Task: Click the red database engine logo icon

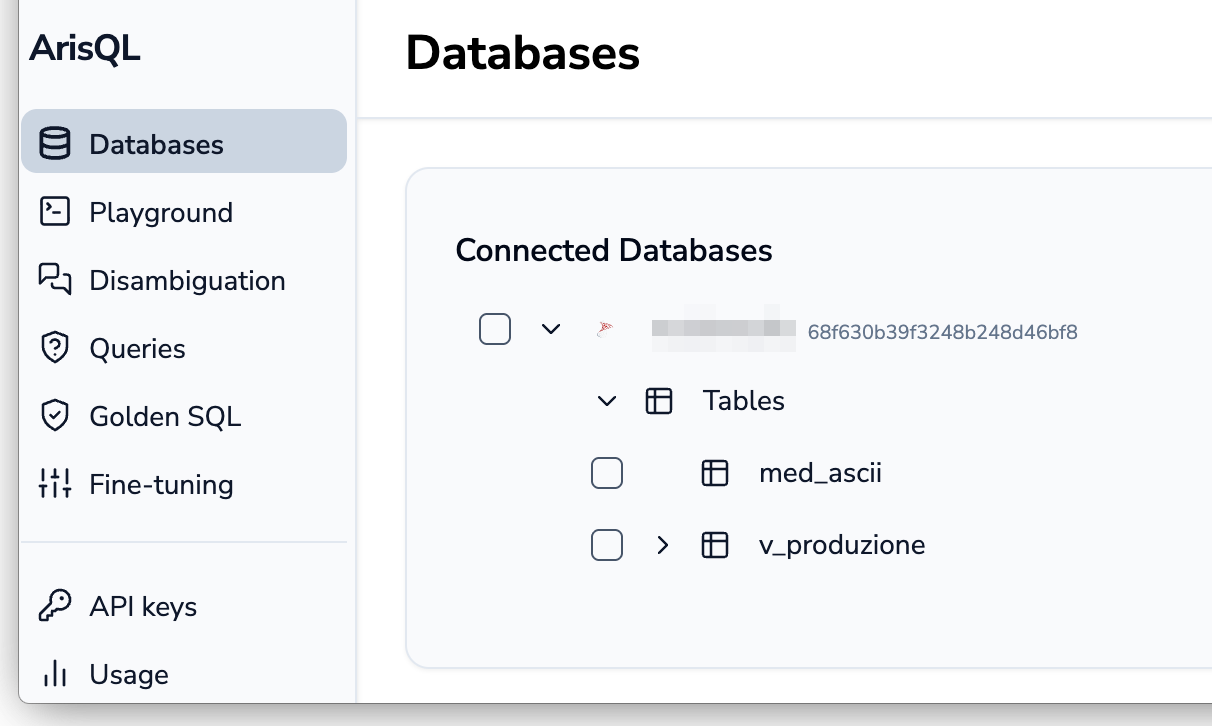Action: tap(605, 329)
